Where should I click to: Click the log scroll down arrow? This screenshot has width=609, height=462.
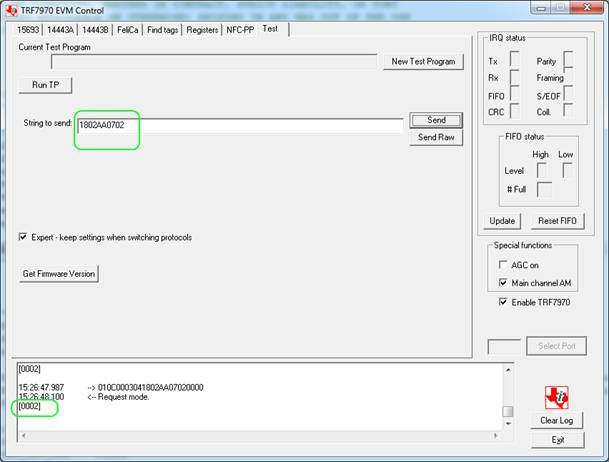(x=508, y=423)
